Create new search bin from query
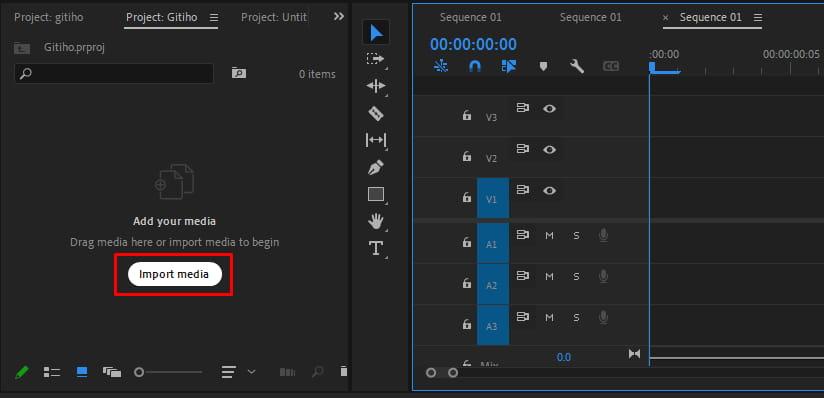Screen dimensions: 824x398 tap(239, 73)
